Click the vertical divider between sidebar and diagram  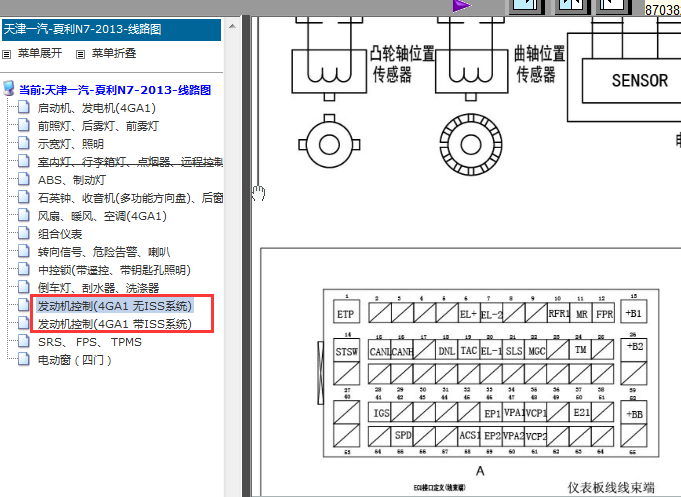pos(246,256)
